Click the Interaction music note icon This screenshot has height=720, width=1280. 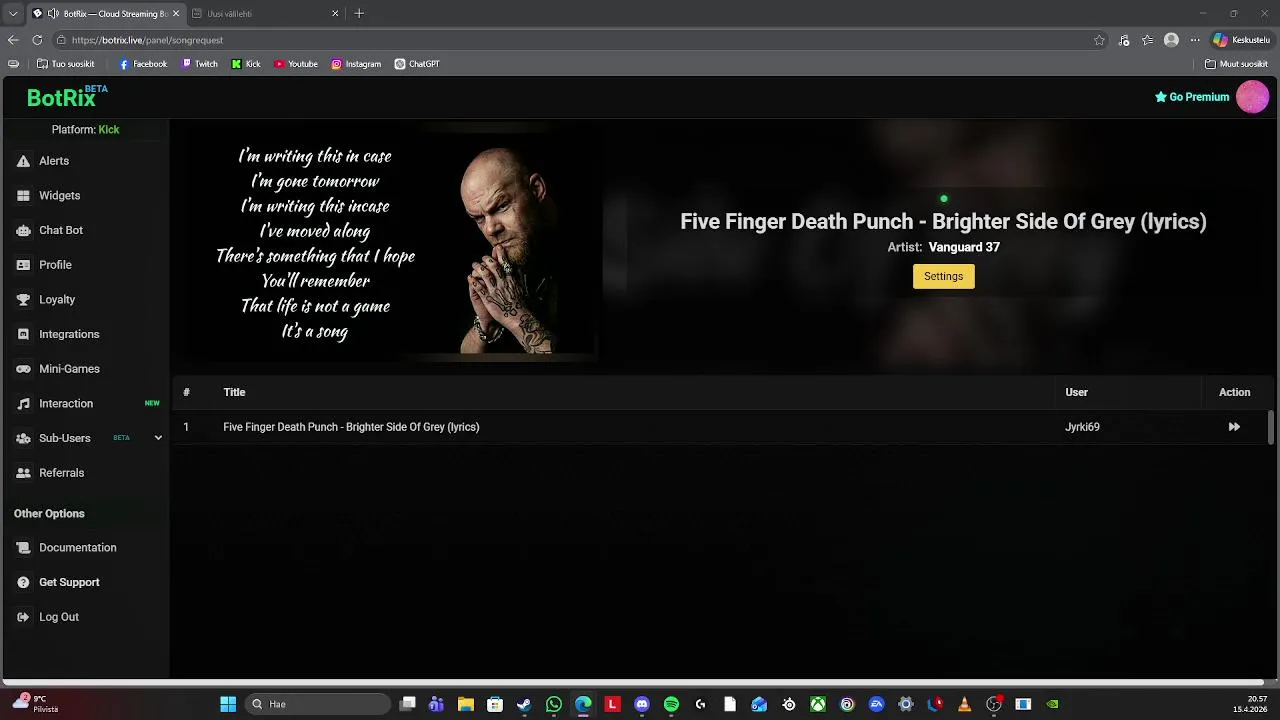[x=23, y=404]
